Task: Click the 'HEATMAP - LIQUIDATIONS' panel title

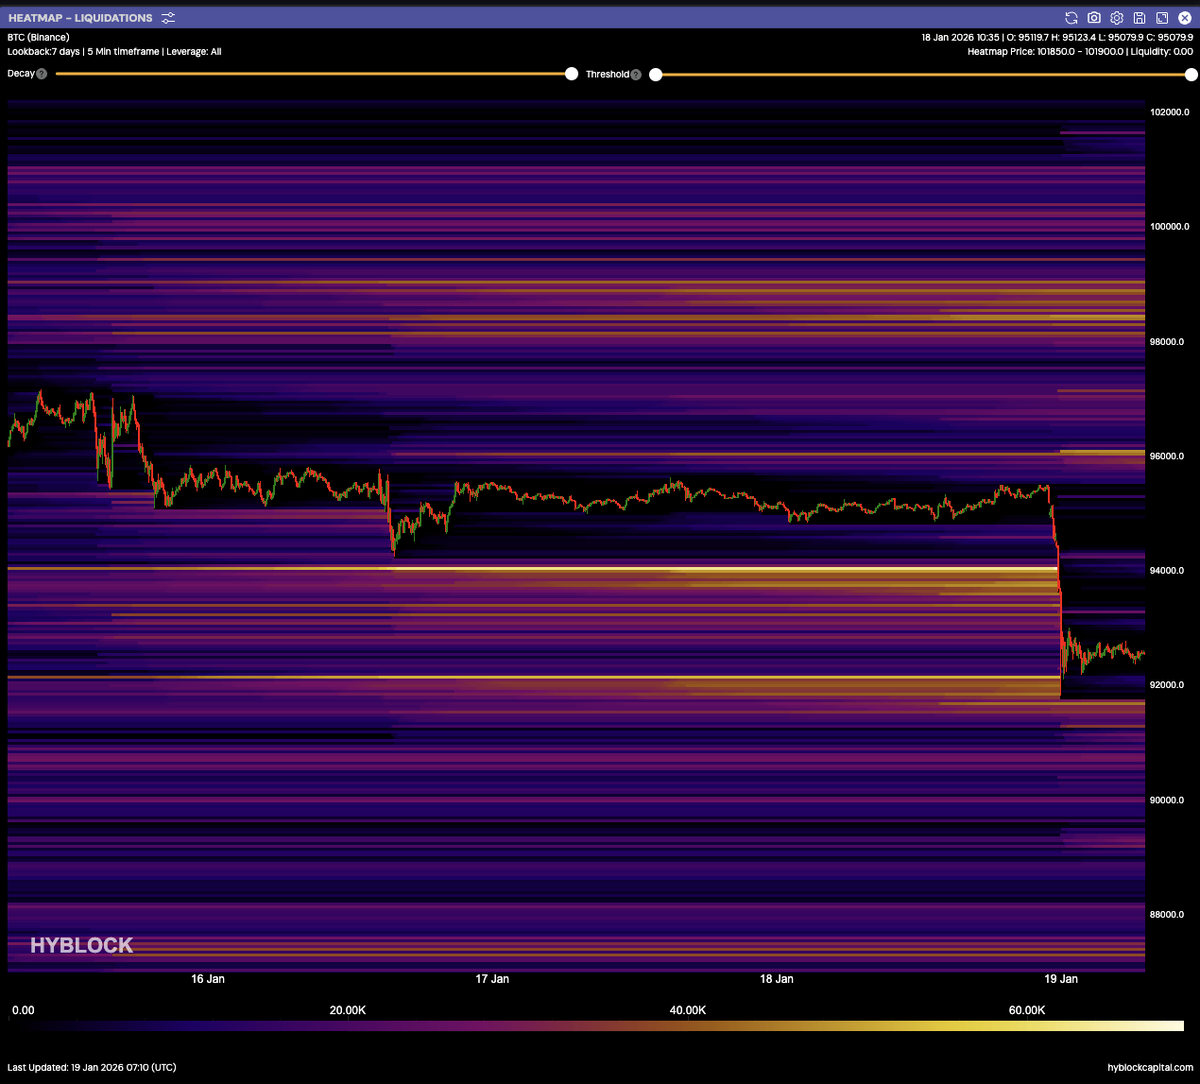Action: (80, 18)
